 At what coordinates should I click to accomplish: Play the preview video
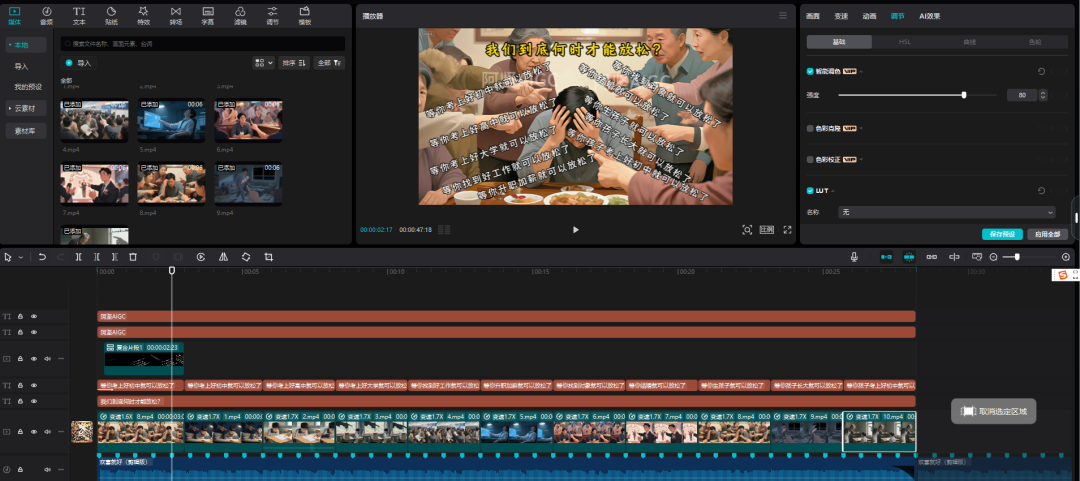click(x=576, y=229)
